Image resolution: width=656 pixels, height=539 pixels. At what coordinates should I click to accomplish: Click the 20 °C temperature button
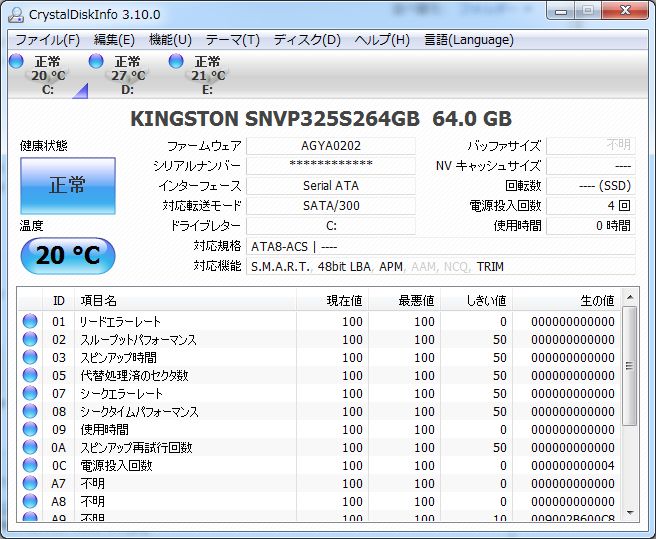68,255
